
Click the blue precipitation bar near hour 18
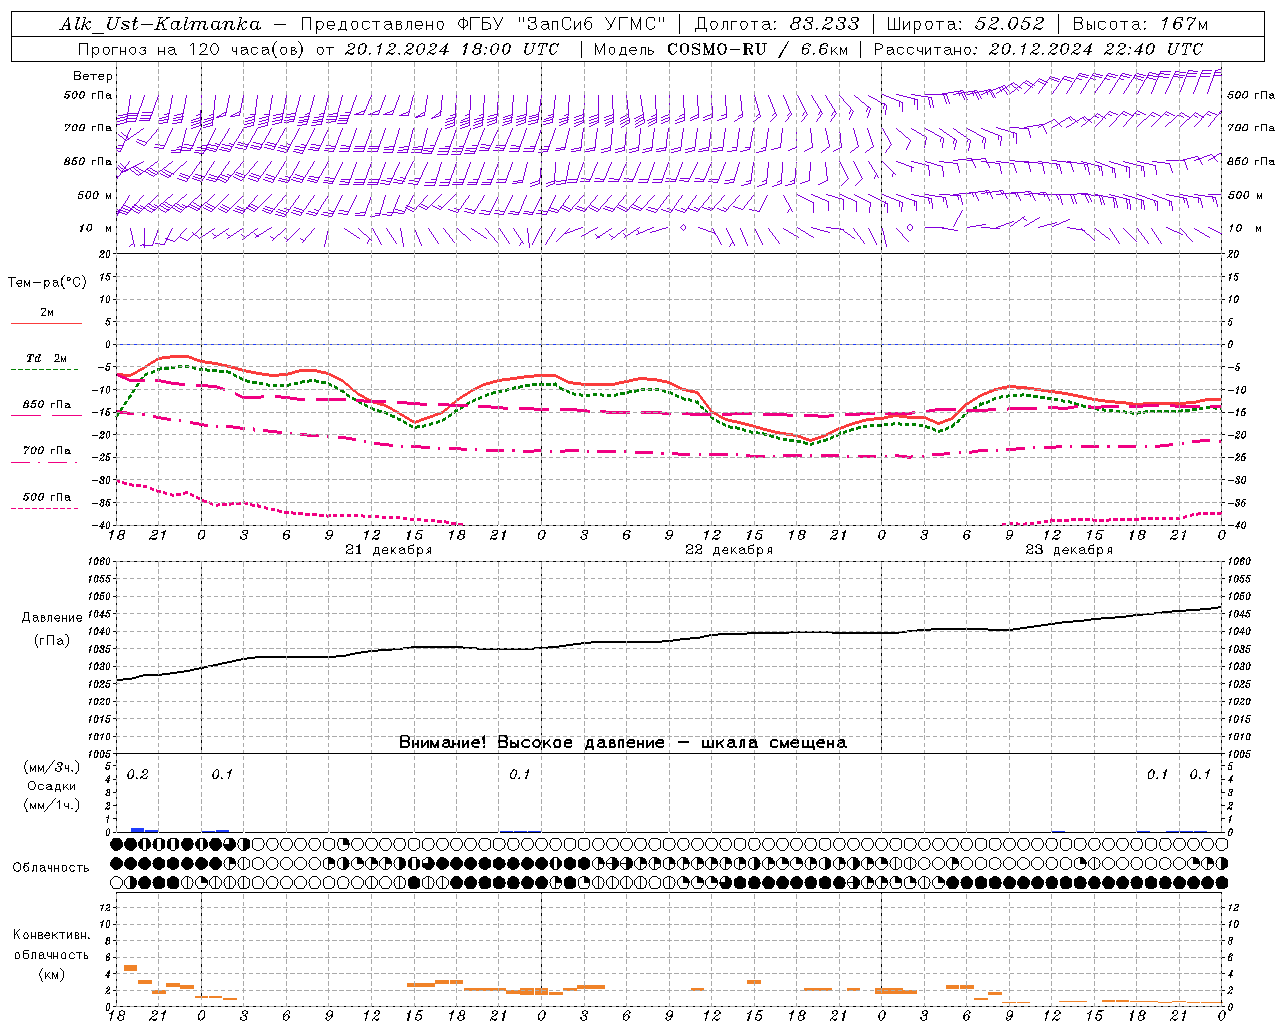pos(138,830)
